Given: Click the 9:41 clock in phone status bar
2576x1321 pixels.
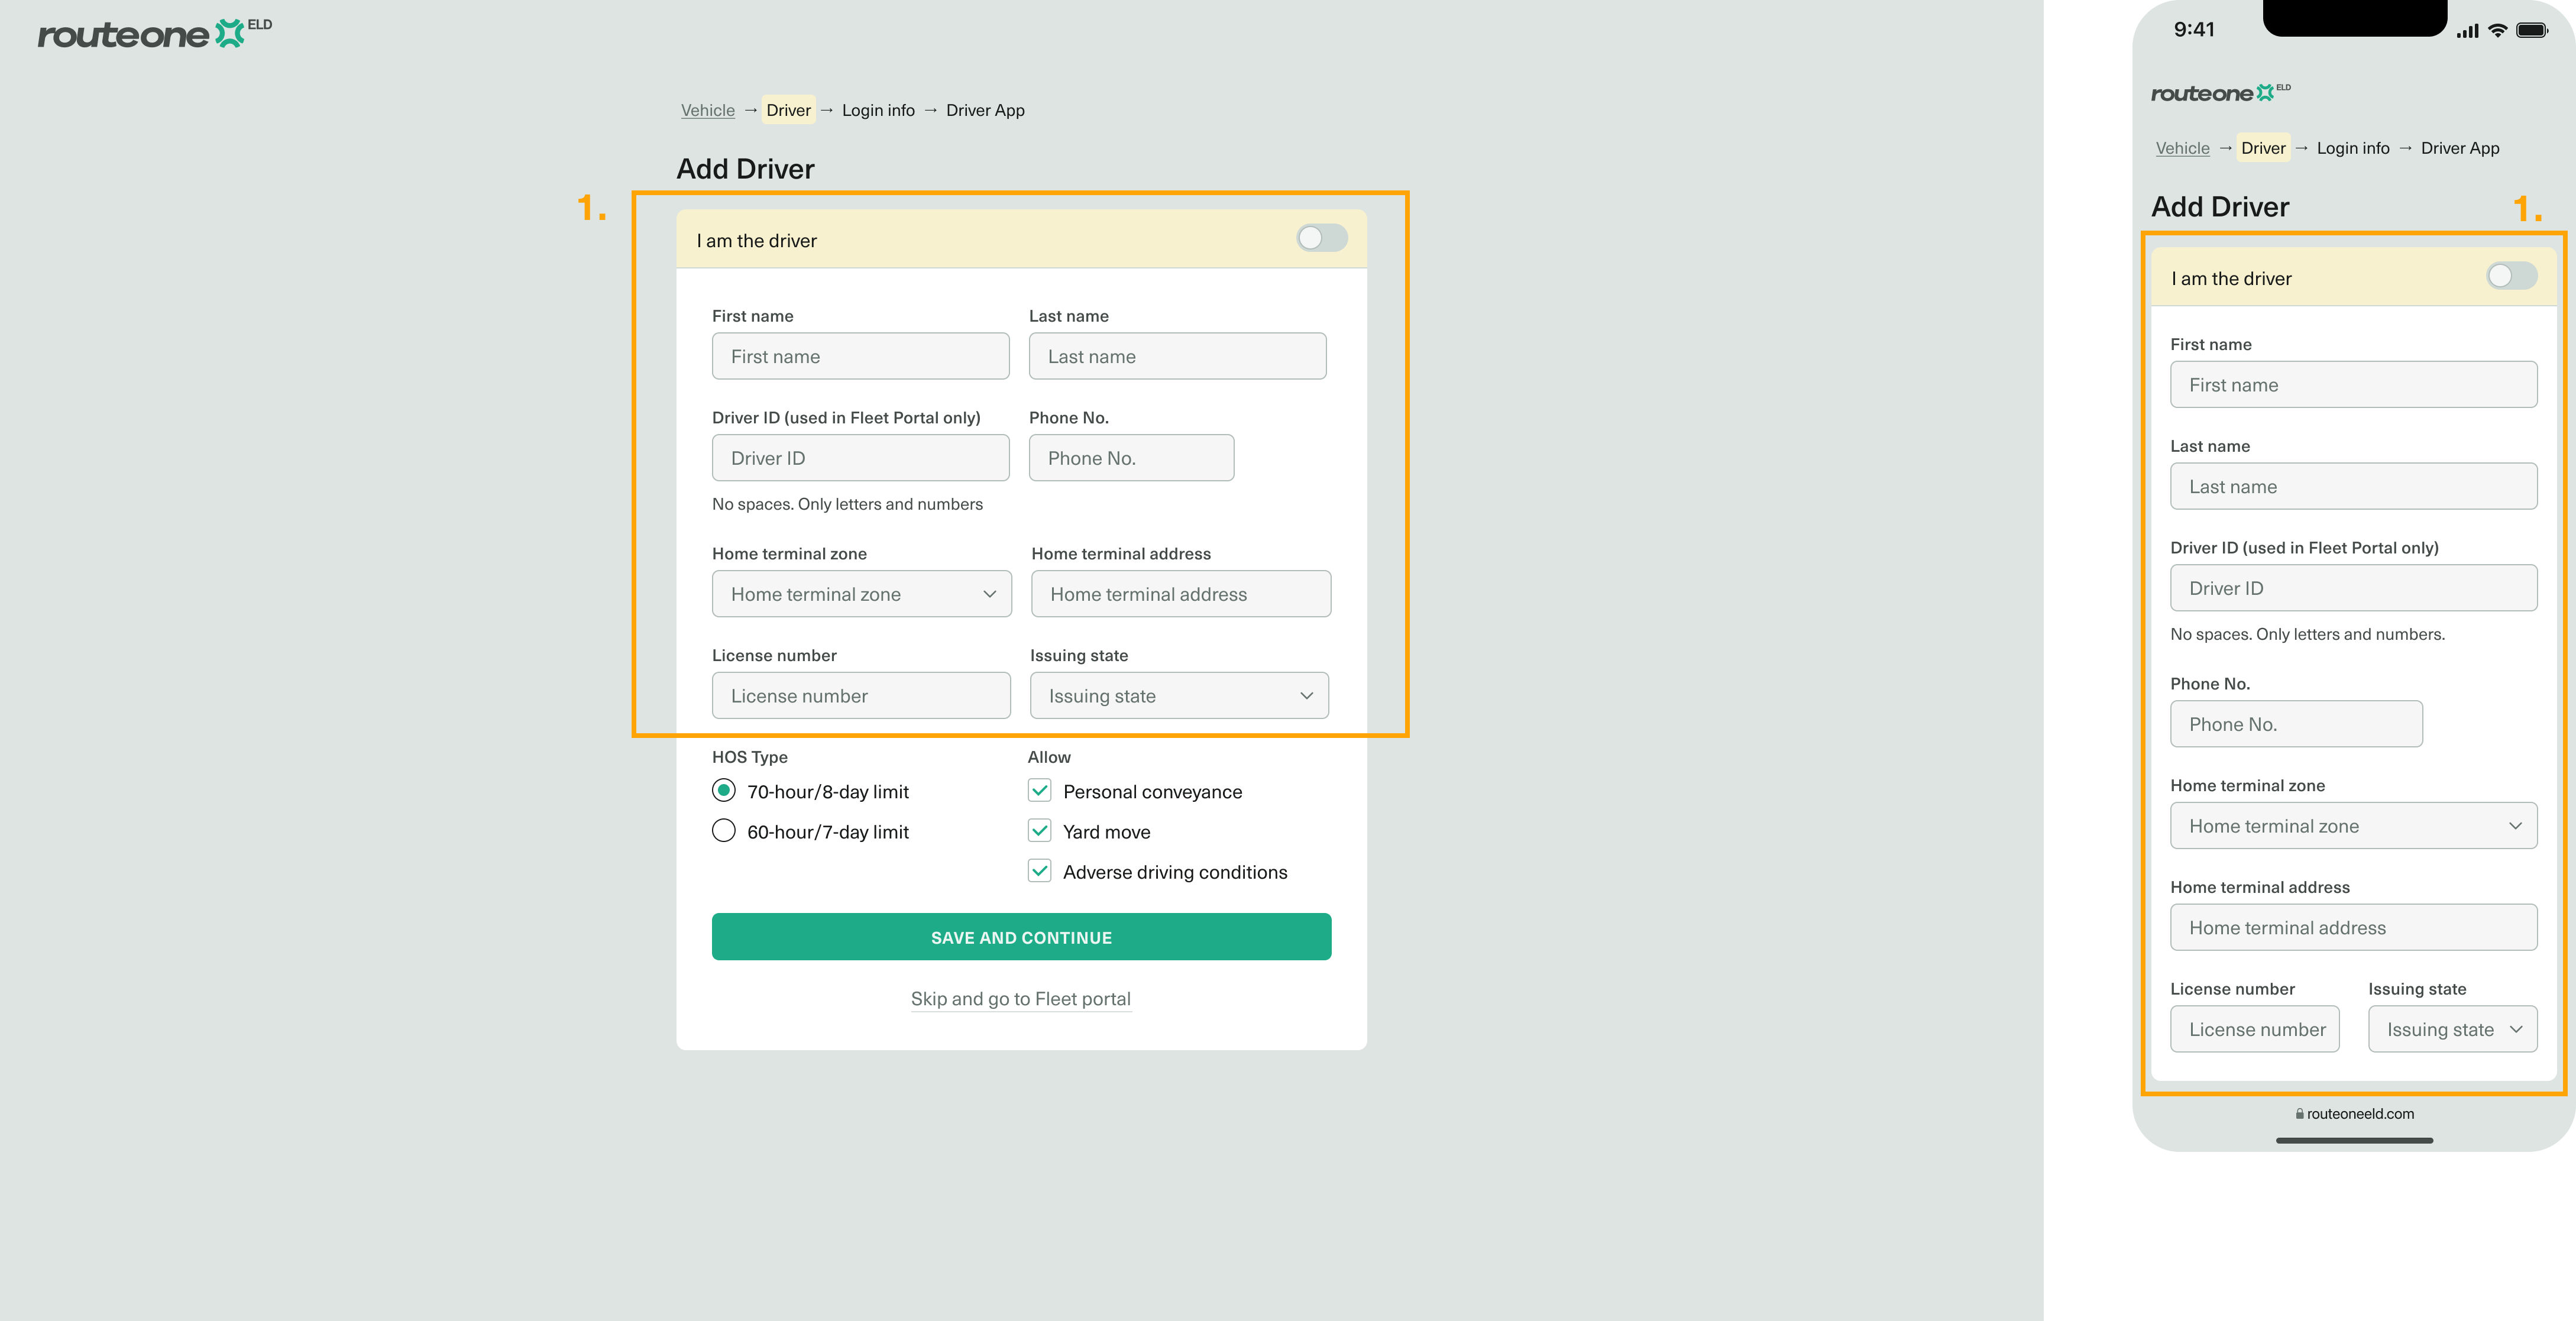Looking at the screenshot, I should 2194,30.
